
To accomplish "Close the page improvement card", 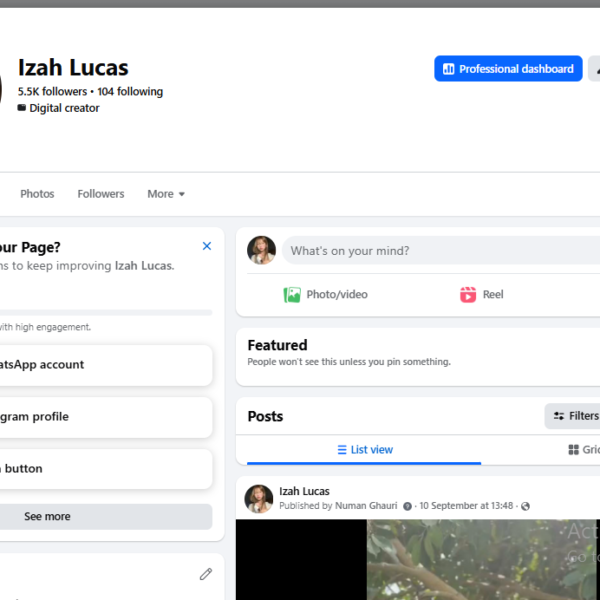I will tap(207, 246).
